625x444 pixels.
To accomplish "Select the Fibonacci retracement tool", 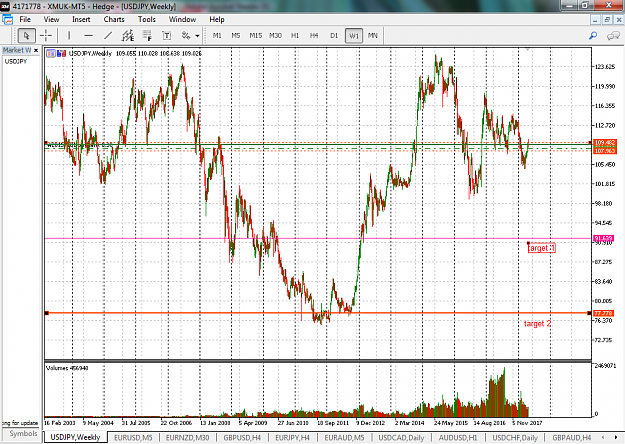I will pos(147,35).
